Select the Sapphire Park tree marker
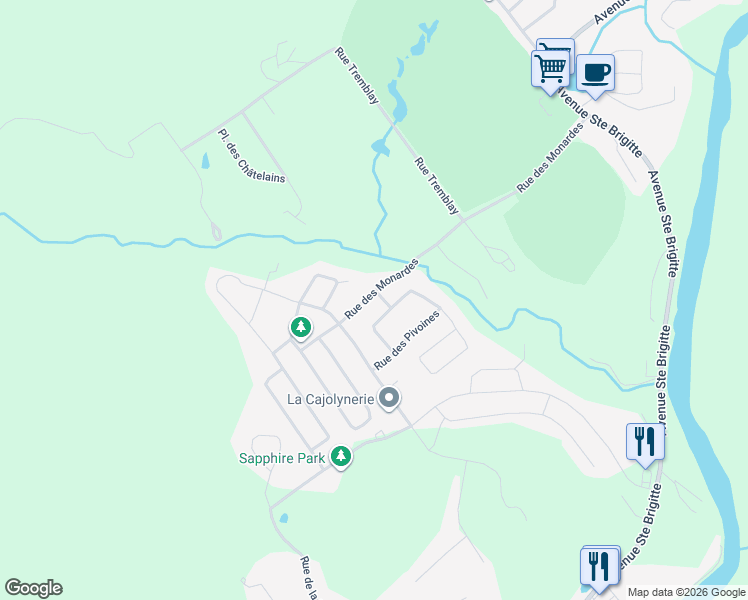The image size is (748, 600). tap(341, 457)
